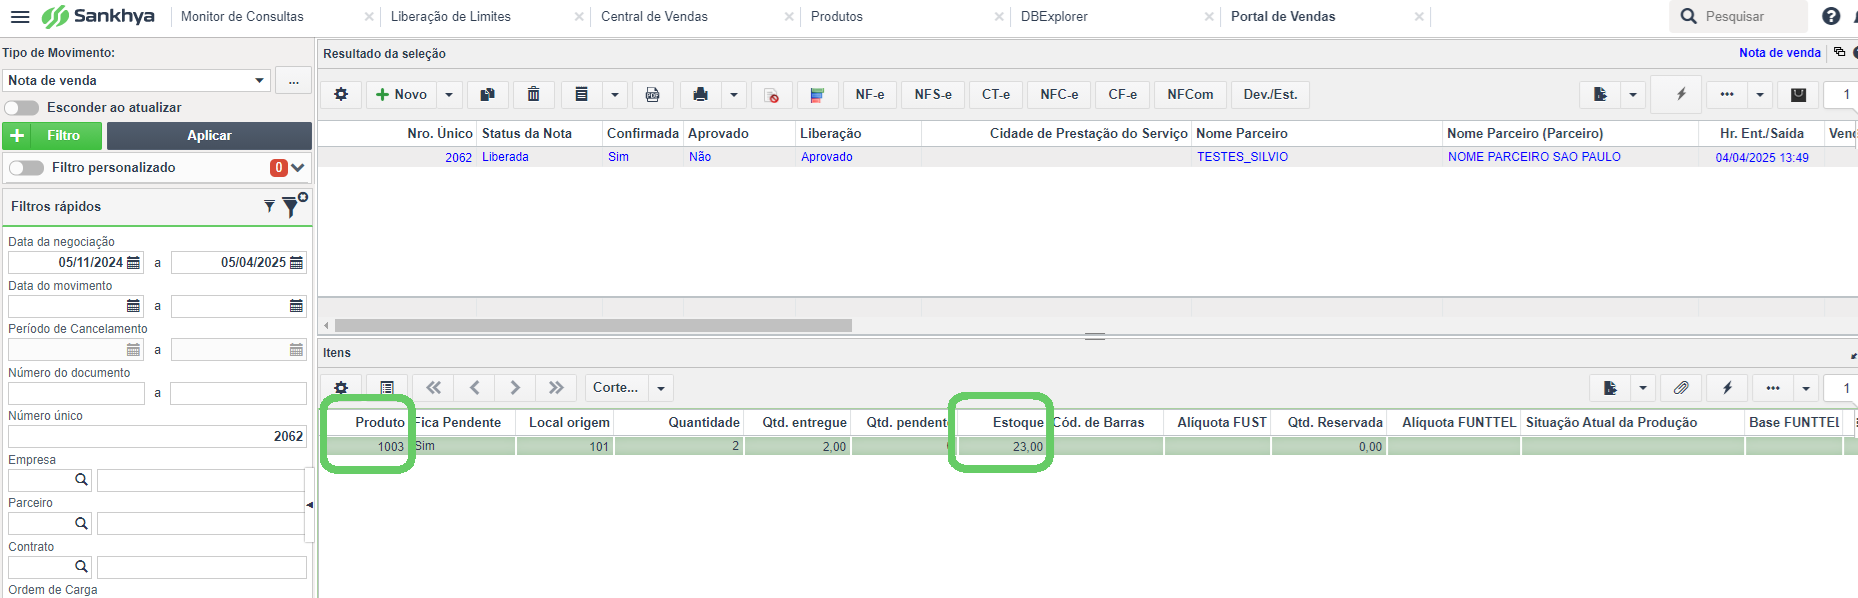
Task: Go to previous item record
Action: pyautogui.click(x=474, y=387)
